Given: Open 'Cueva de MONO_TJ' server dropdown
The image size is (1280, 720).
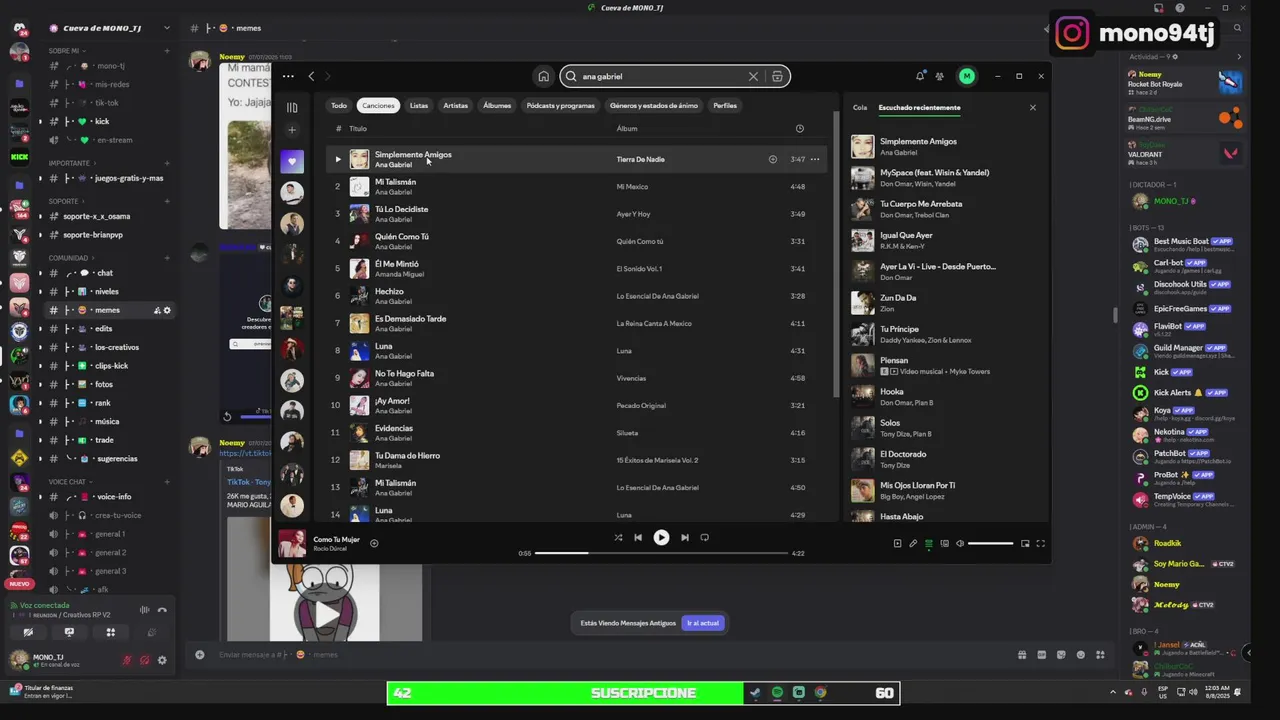Looking at the screenshot, I should 110,28.
